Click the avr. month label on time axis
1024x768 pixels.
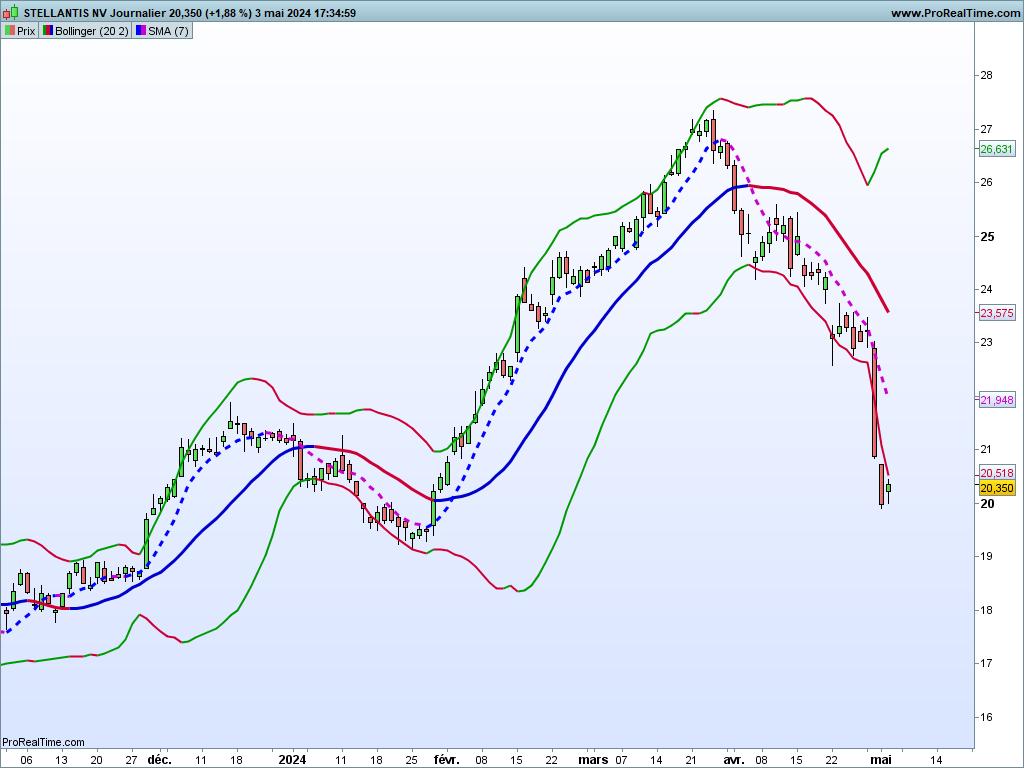tap(734, 760)
